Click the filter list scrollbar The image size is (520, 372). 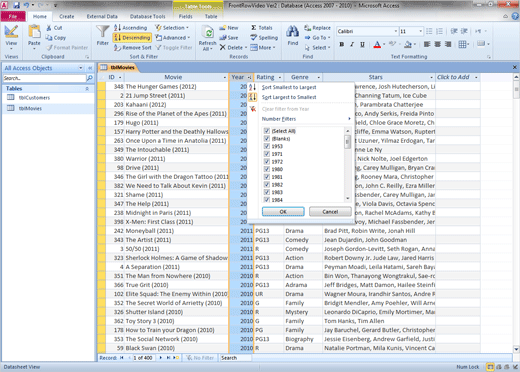[x=348, y=165]
